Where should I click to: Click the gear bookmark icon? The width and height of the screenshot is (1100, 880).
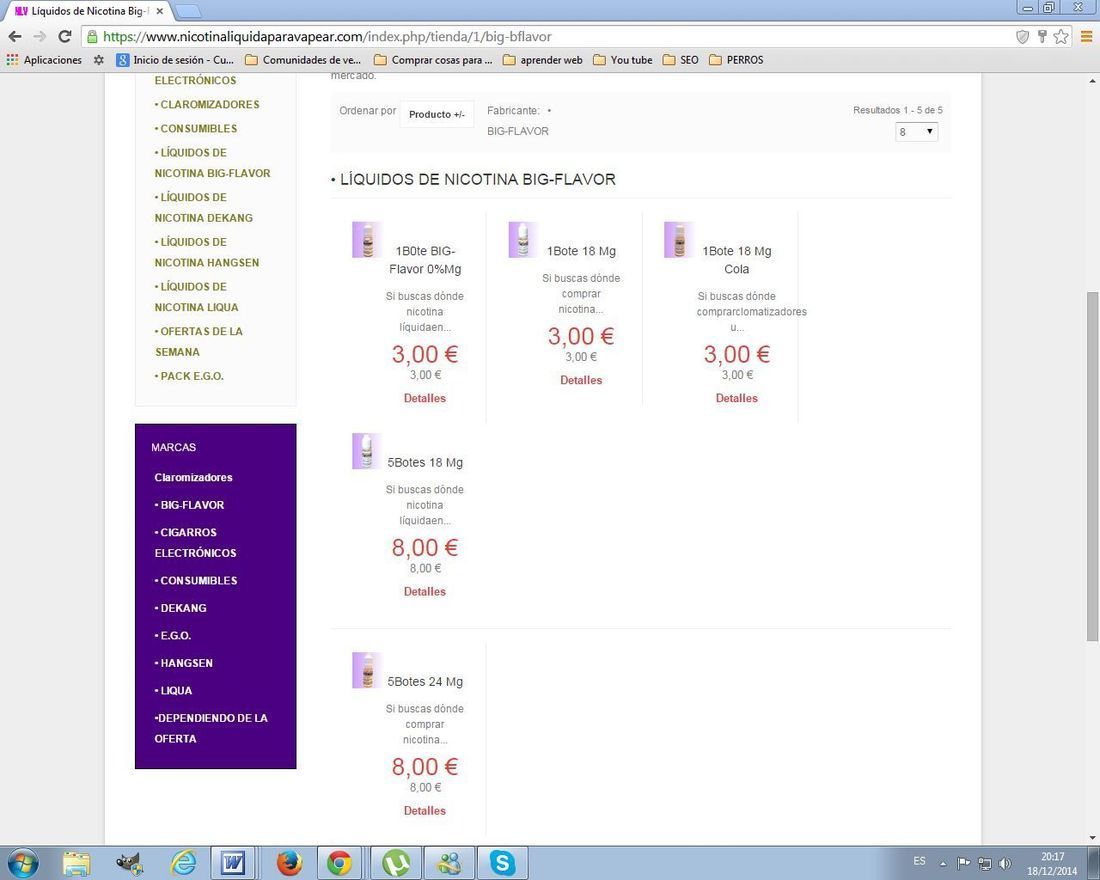[99, 60]
